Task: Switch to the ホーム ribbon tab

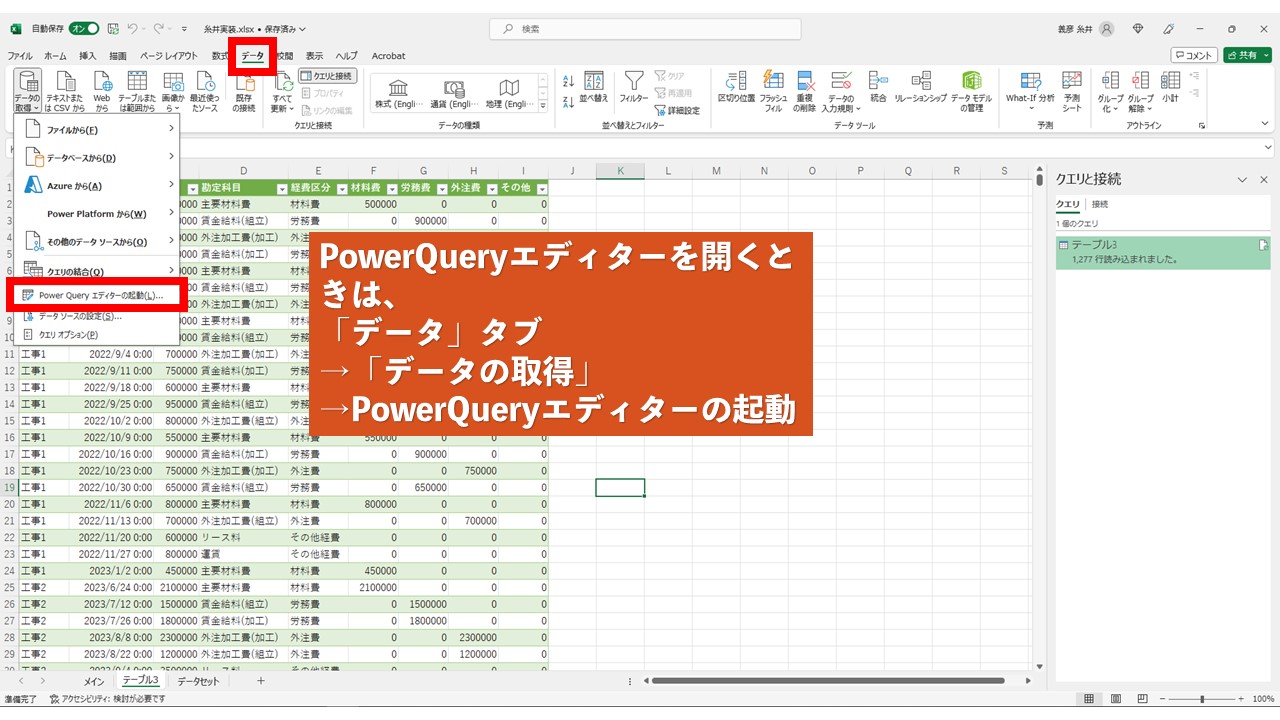Action: [x=55, y=56]
